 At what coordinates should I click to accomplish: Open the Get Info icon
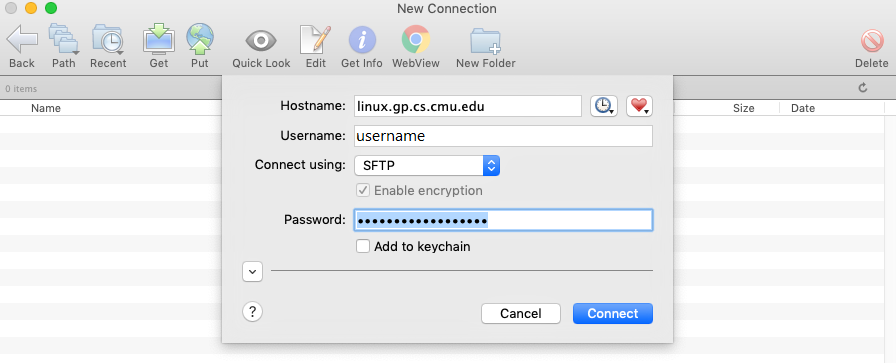(x=362, y=41)
